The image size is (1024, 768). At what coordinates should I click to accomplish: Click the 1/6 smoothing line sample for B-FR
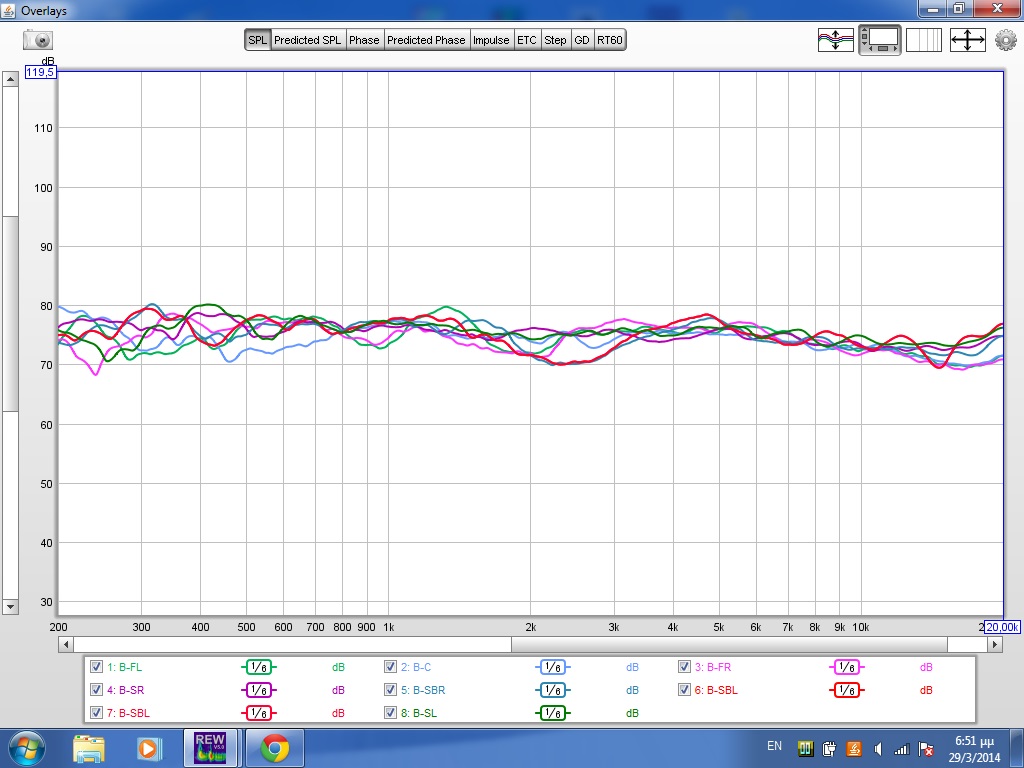tap(846, 667)
